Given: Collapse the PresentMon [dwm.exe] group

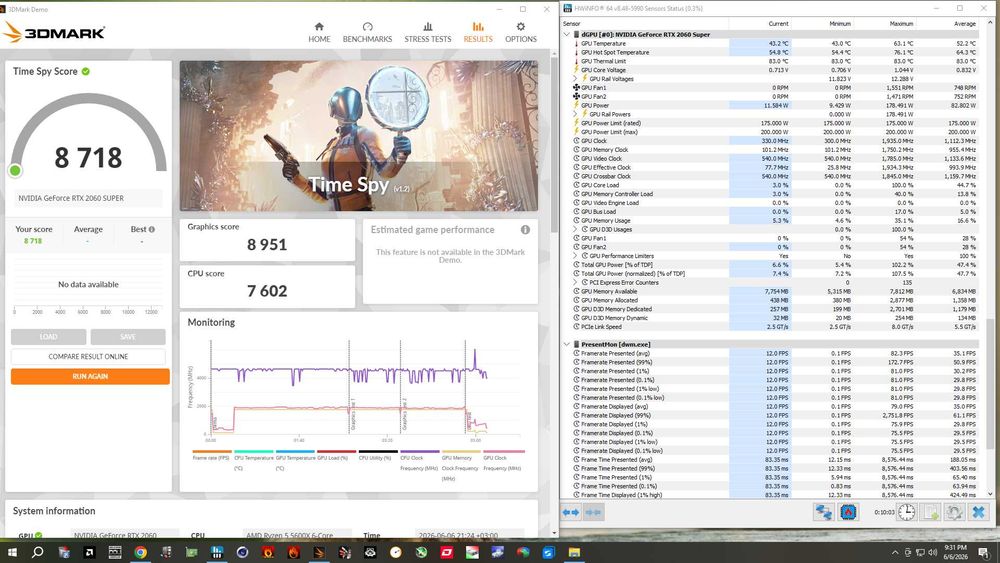Looking at the screenshot, I should (567, 344).
